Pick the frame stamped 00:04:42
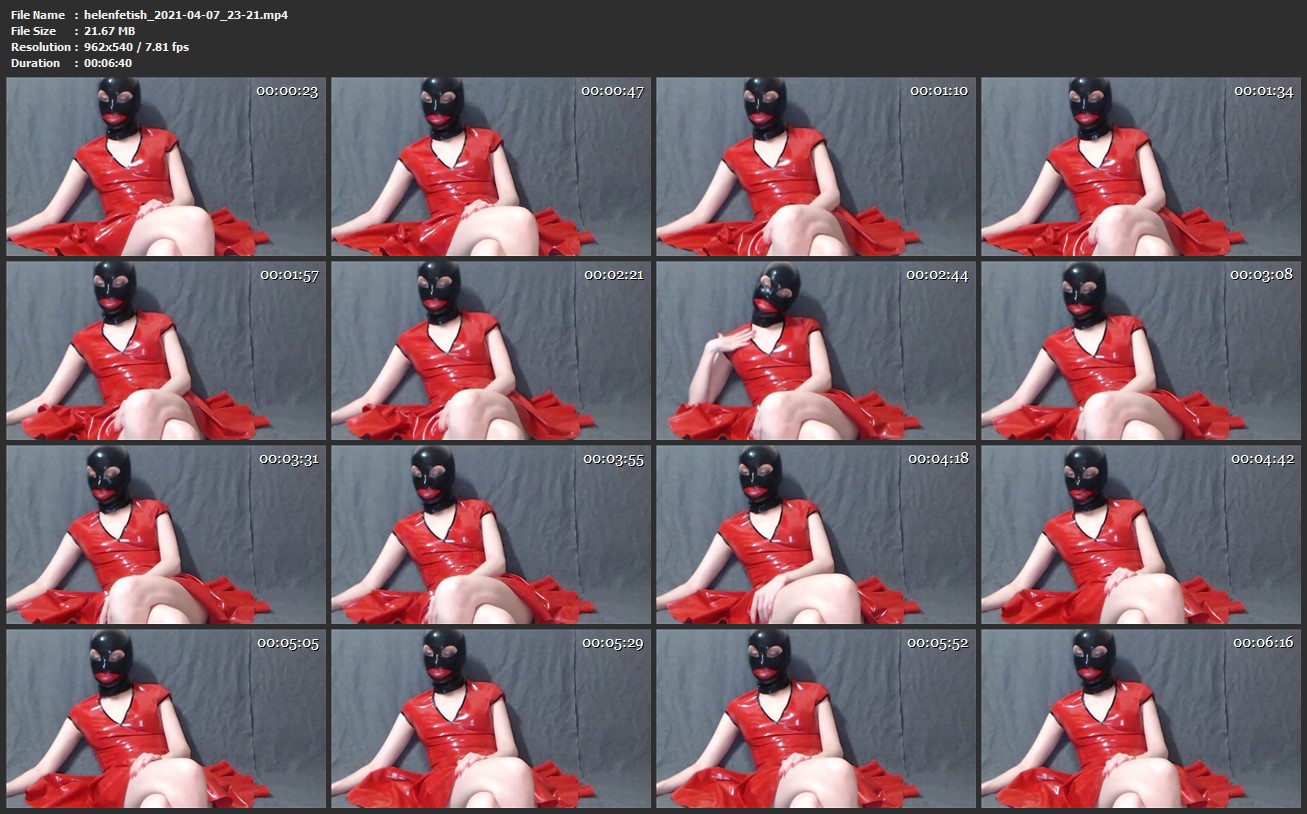The height and width of the screenshot is (814, 1307). [x=1141, y=535]
